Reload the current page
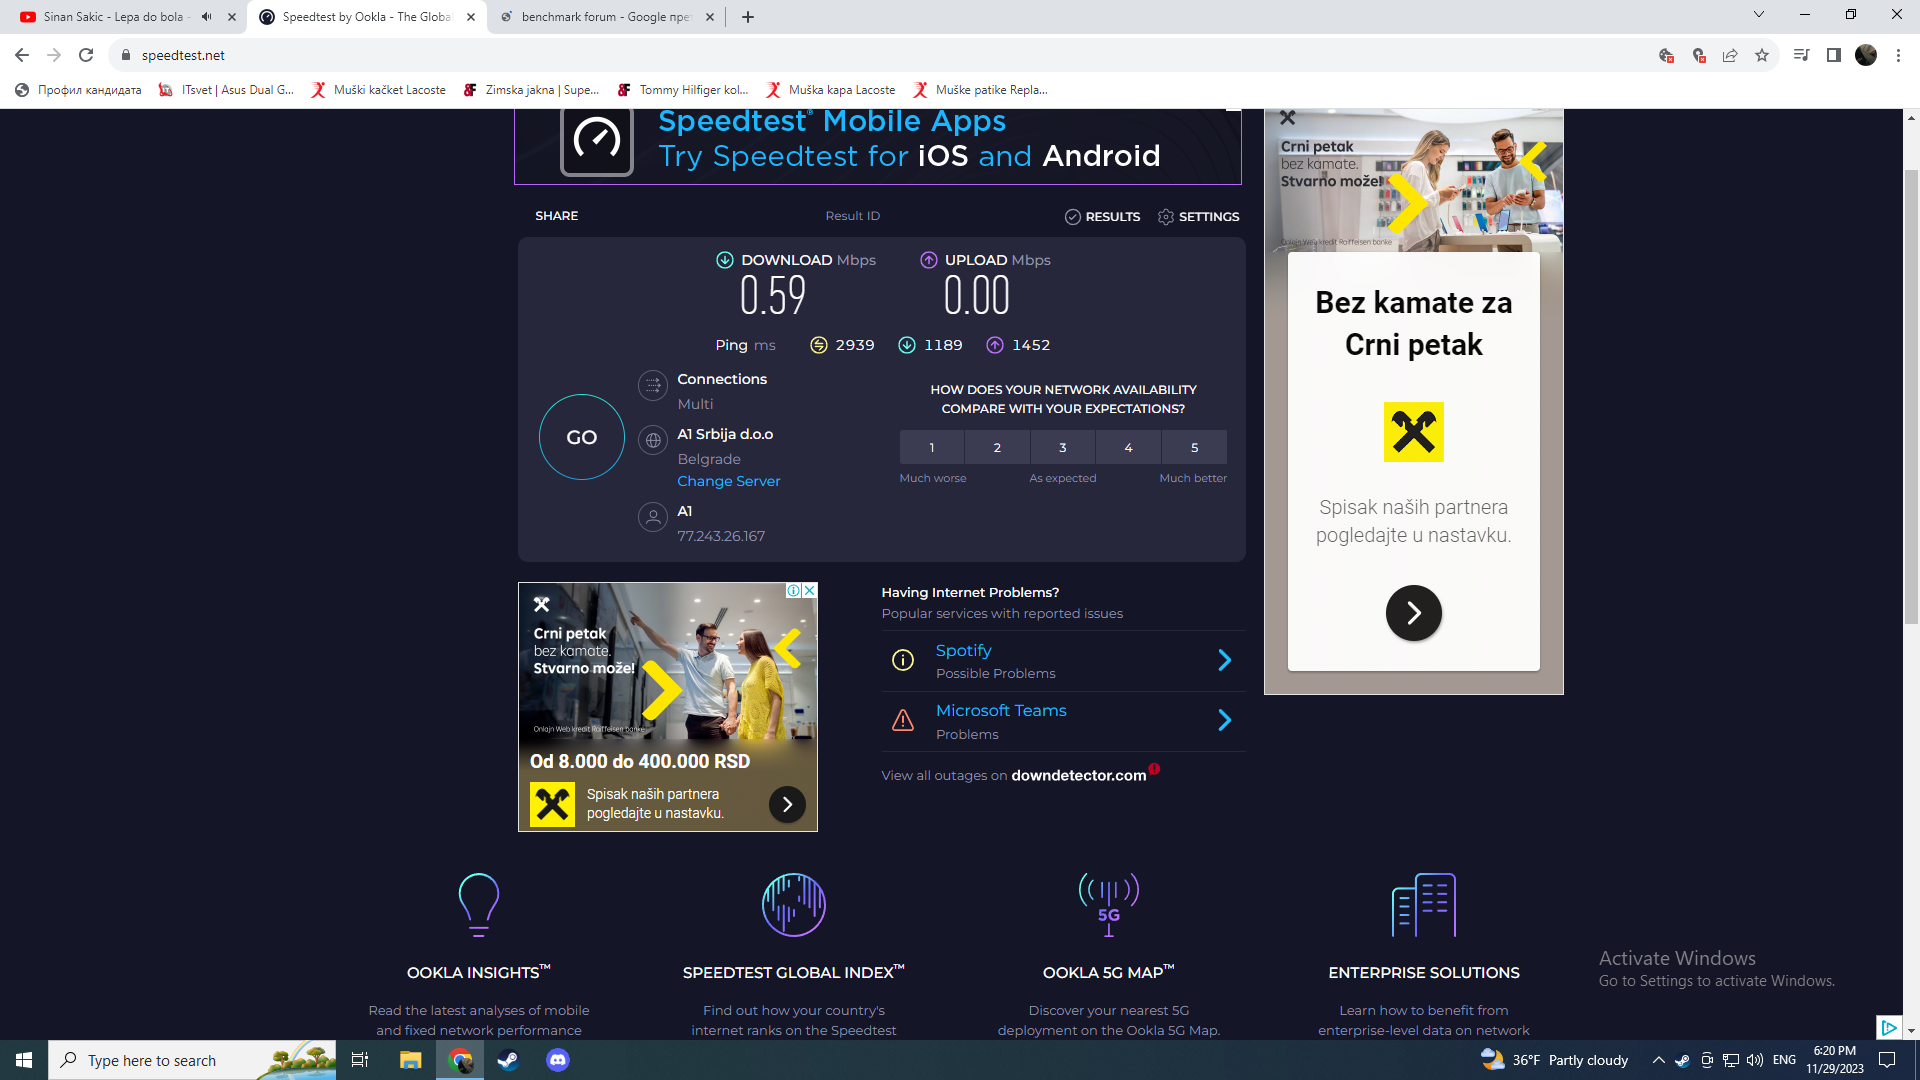This screenshot has height=1080, width=1920. tap(86, 55)
